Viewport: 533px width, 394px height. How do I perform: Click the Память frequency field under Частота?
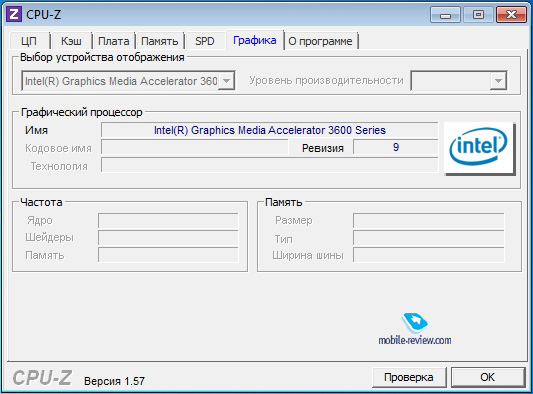[x=168, y=255]
